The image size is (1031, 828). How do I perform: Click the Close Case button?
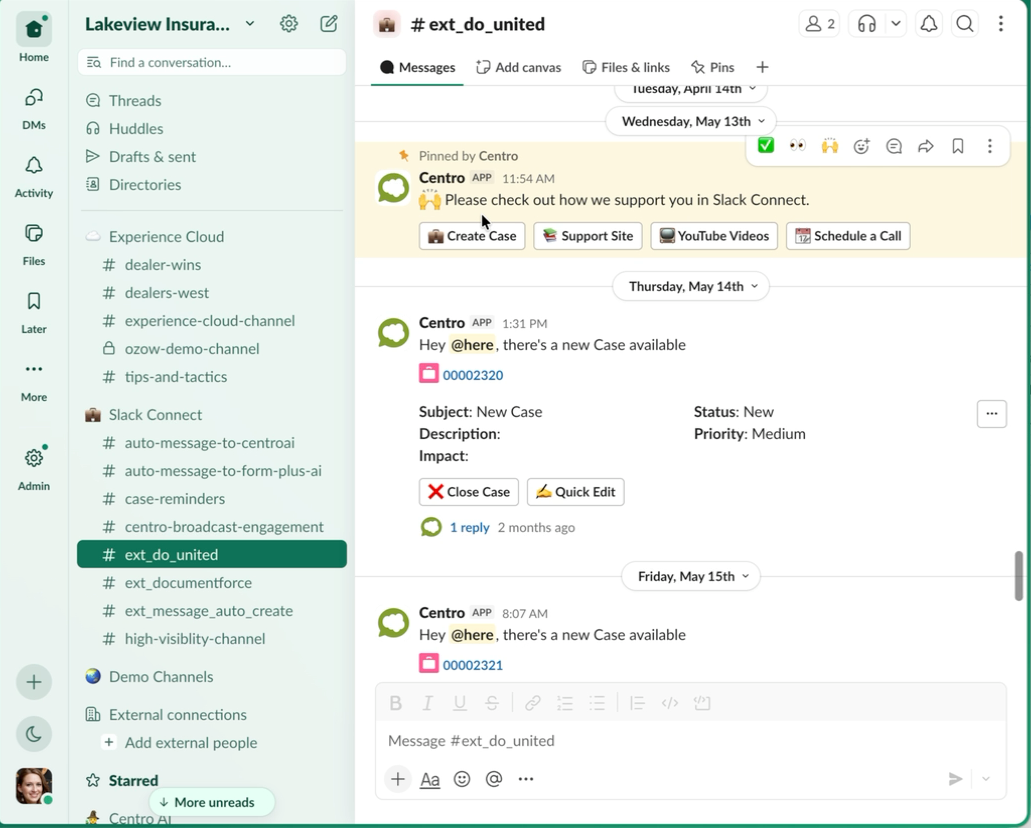[x=469, y=492]
